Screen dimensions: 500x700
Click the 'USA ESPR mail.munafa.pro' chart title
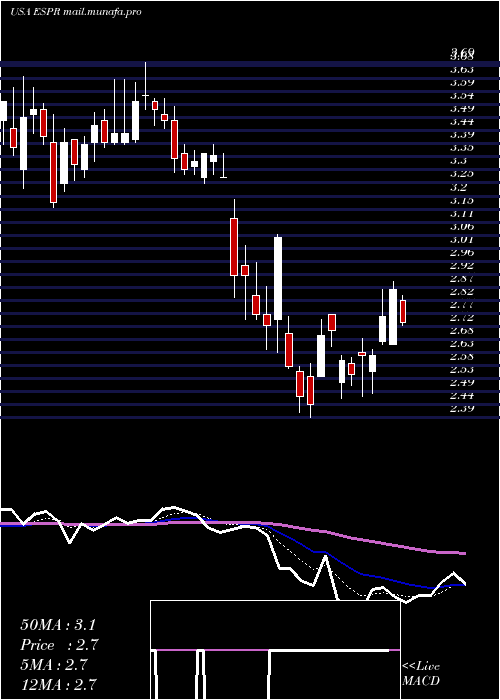[x=75, y=12]
